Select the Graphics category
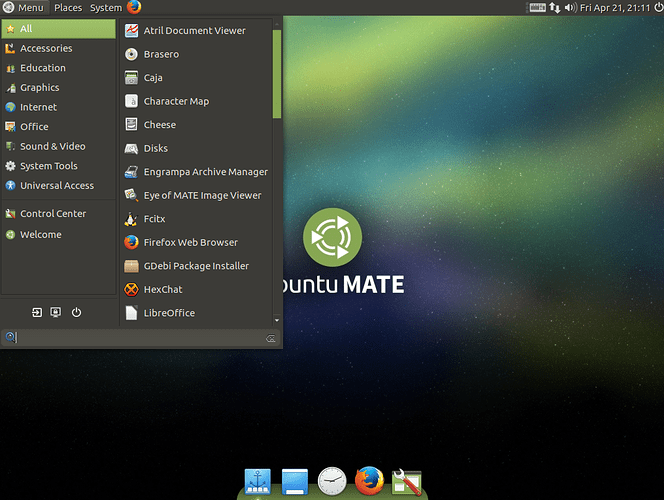The image size is (664, 500). (58, 88)
